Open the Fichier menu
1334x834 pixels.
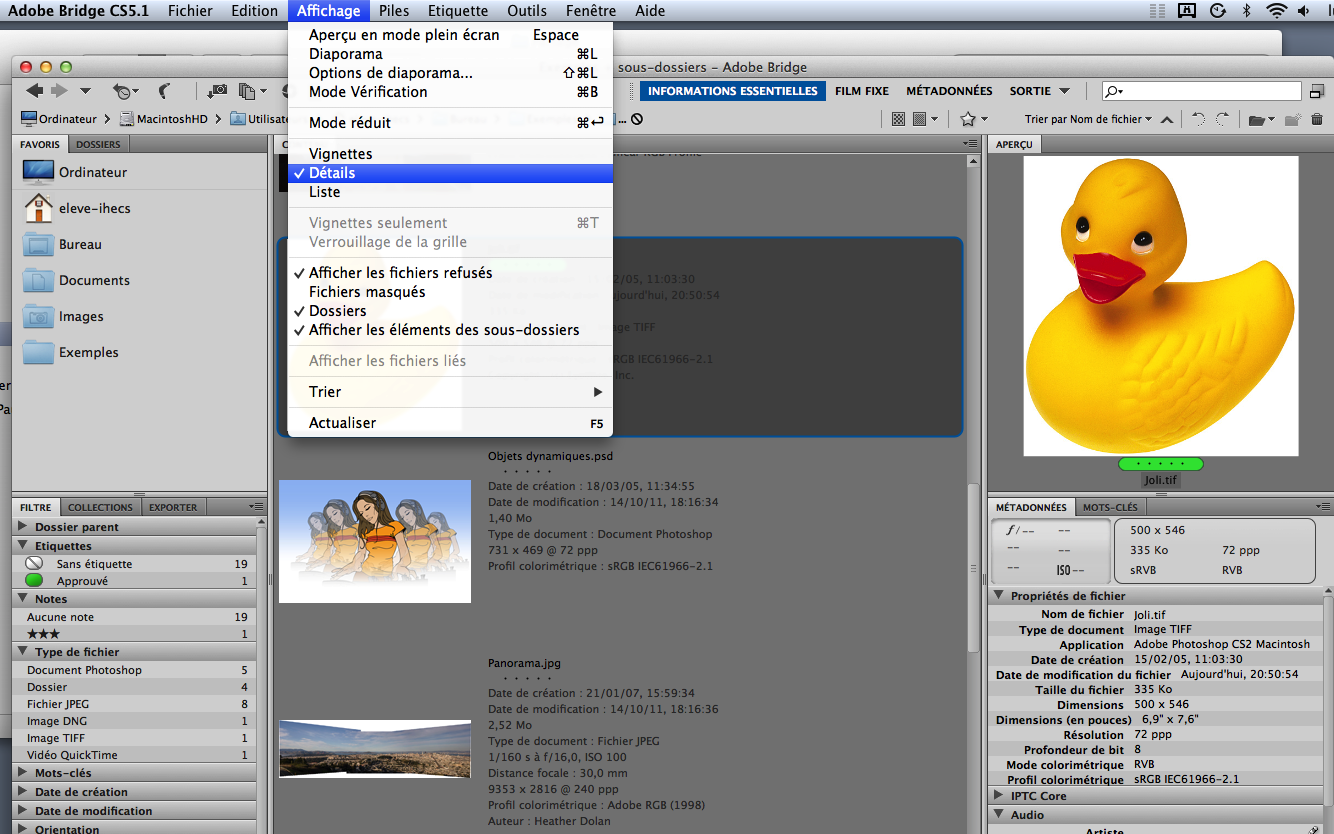click(190, 11)
